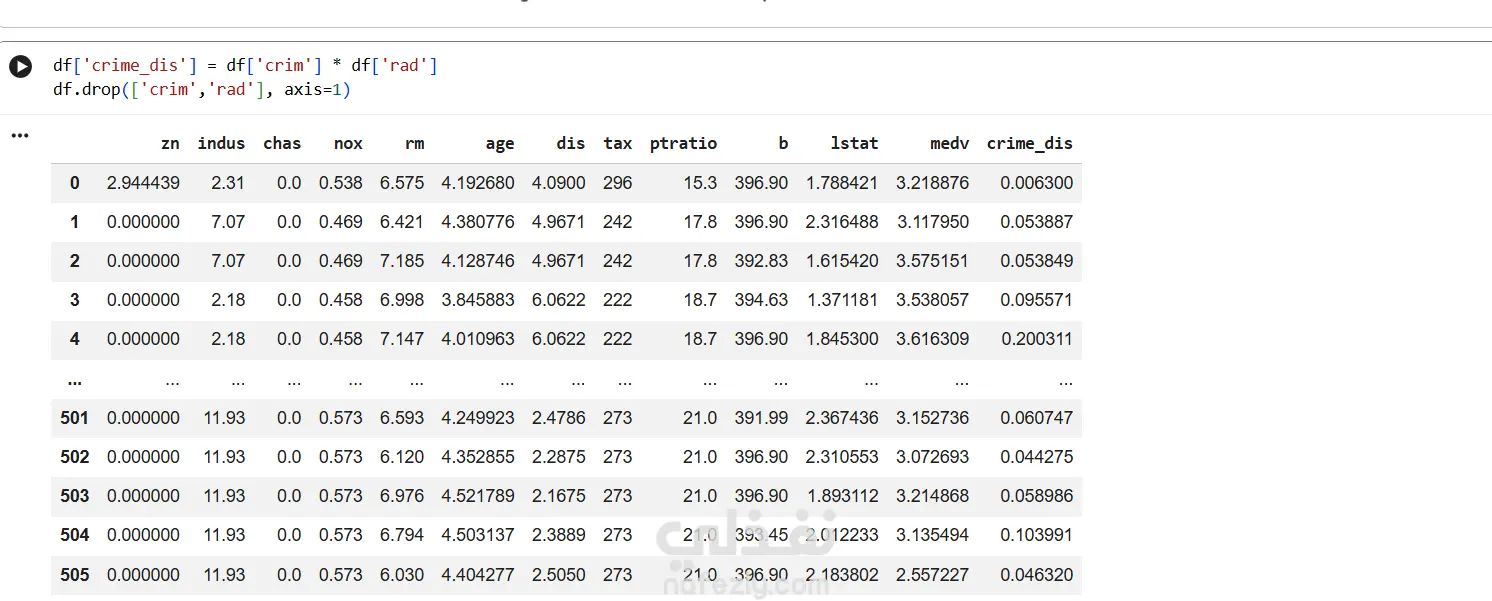Select the ptratio column header
The height and width of the screenshot is (601, 1492).
683,143
